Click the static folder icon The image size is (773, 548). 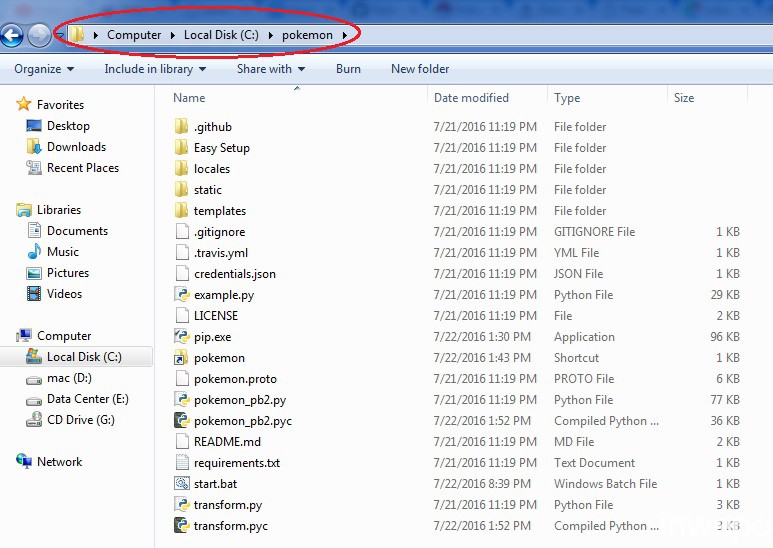pos(181,190)
